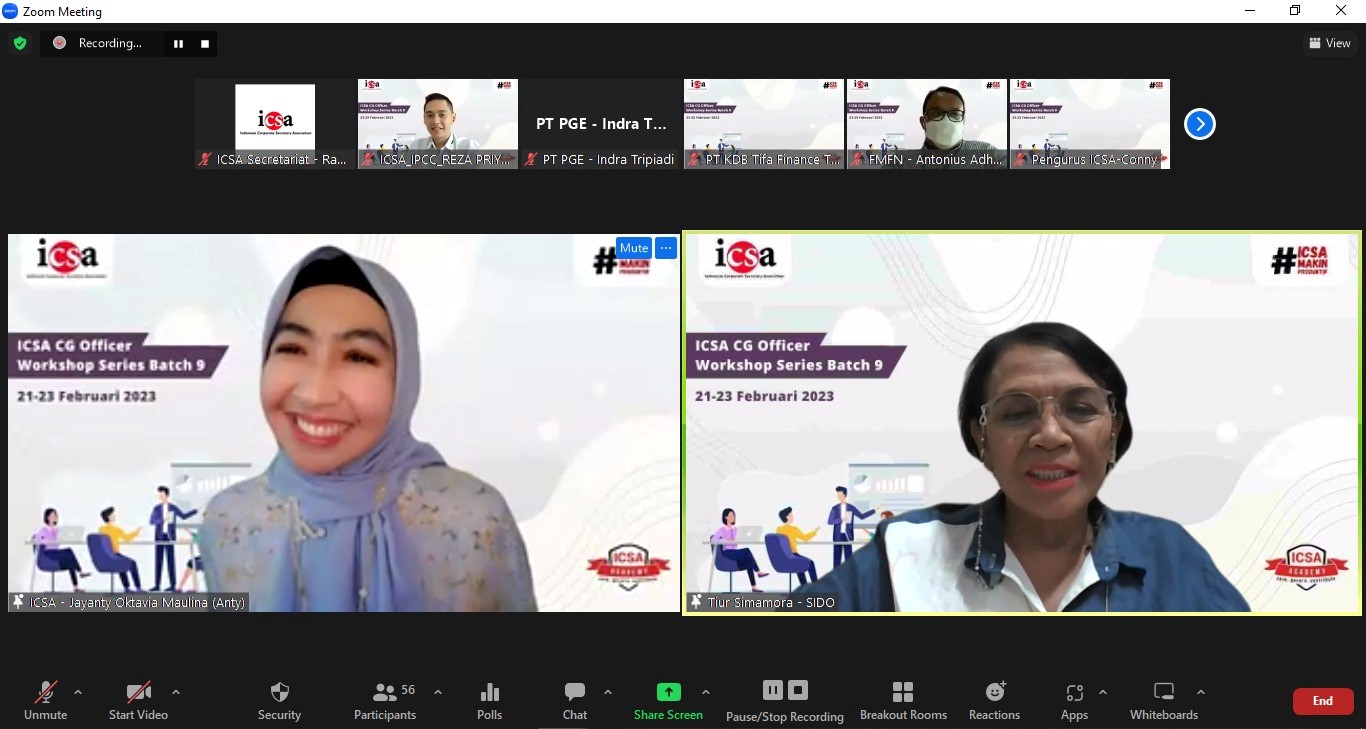Open the Reactions smiley icon
Image resolution: width=1366 pixels, height=729 pixels.
tap(995, 692)
